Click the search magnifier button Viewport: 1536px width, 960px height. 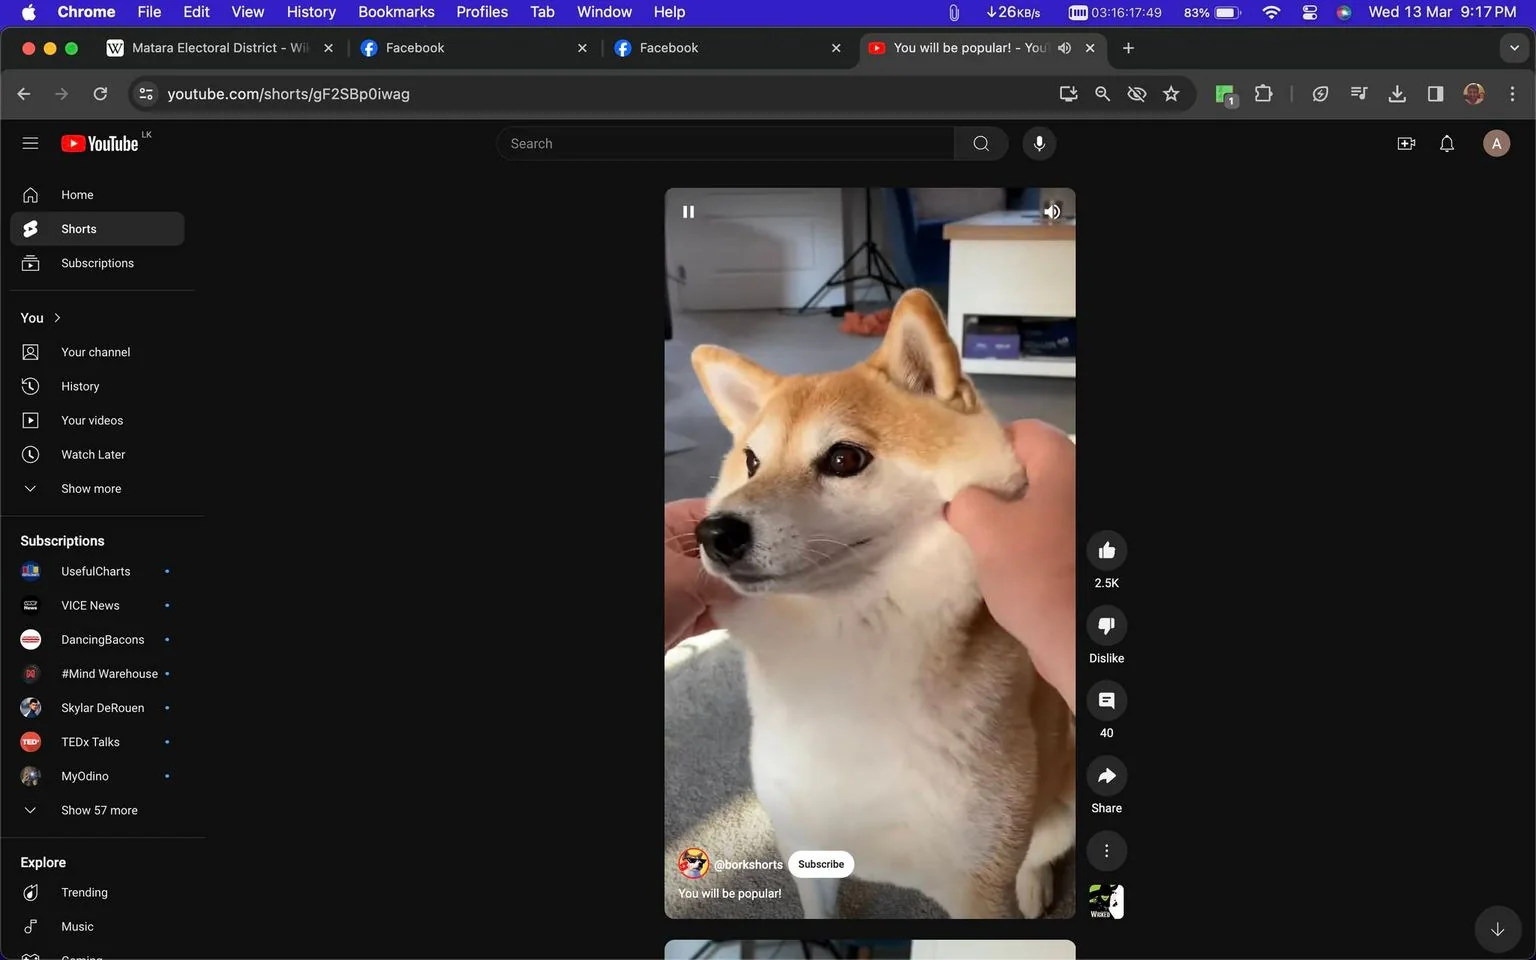coord(981,144)
